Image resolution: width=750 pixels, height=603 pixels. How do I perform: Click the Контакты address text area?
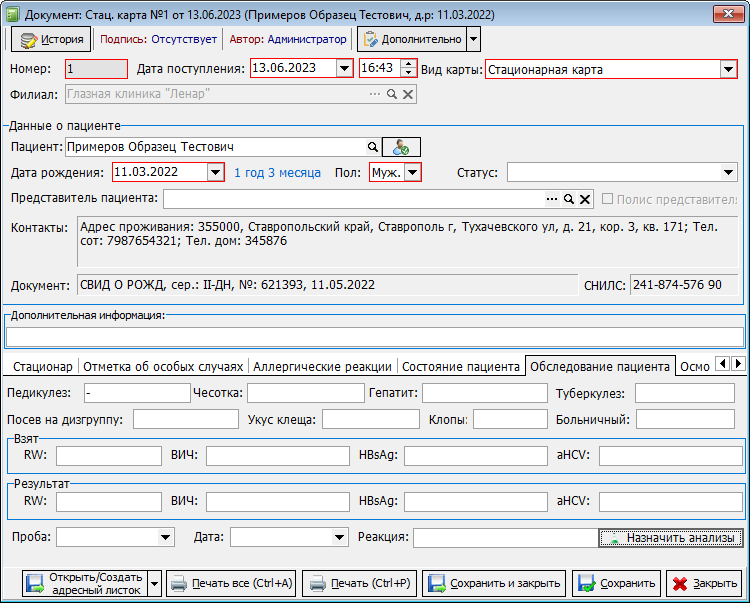(x=408, y=242)
